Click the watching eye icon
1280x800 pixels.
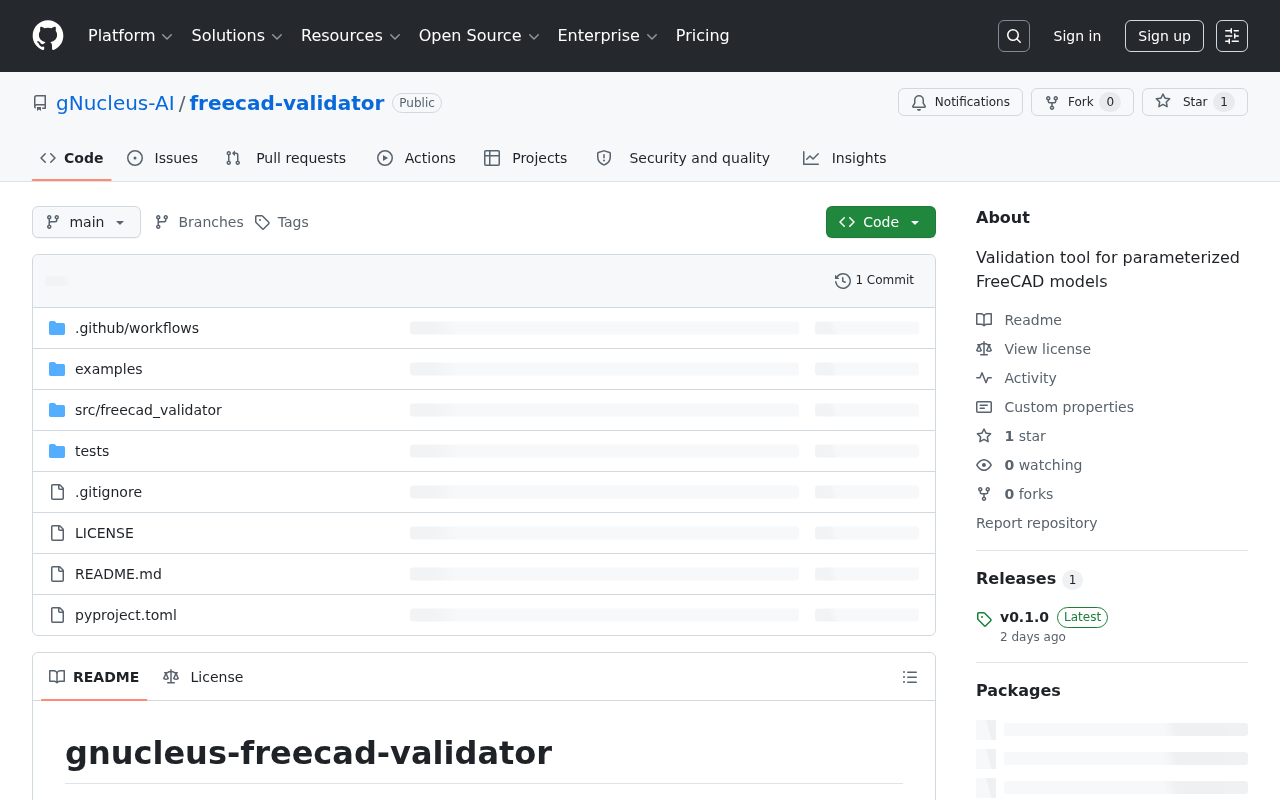pyautogui.click(x=984, y=465)
